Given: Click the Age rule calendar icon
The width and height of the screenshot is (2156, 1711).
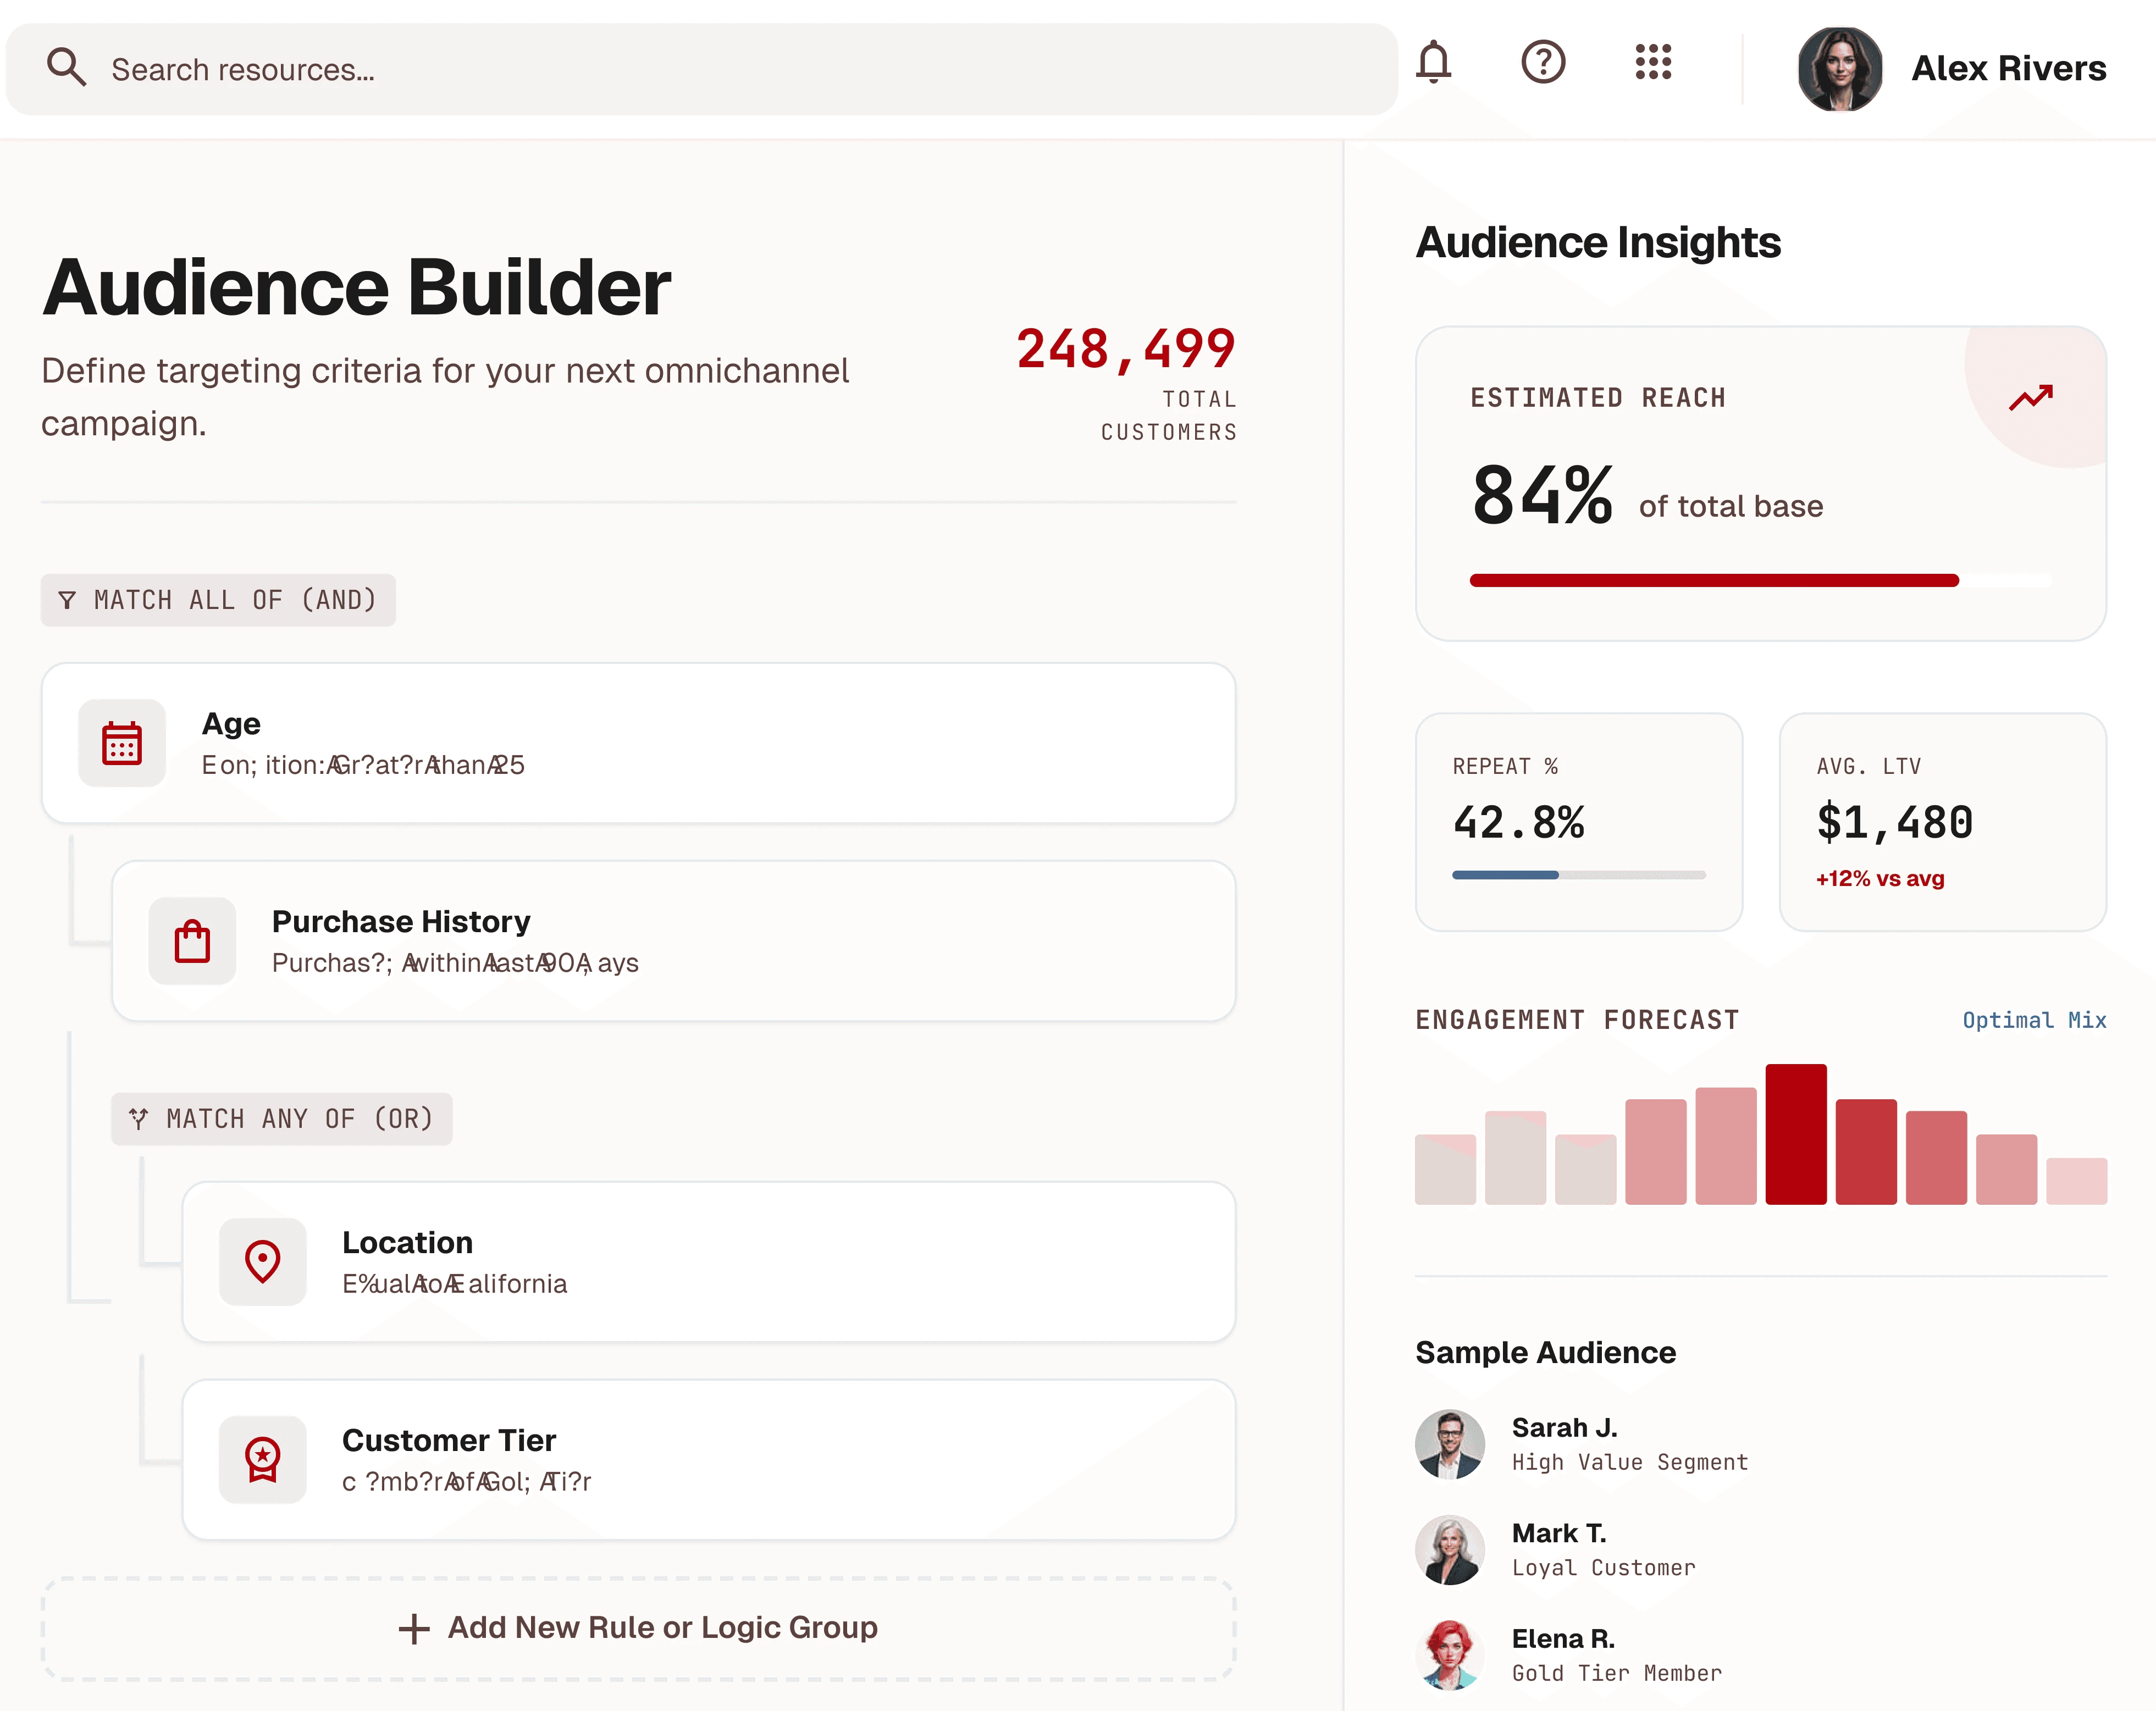Looking at the screenshot, I should pyautogui.click(x=122, y=743).
